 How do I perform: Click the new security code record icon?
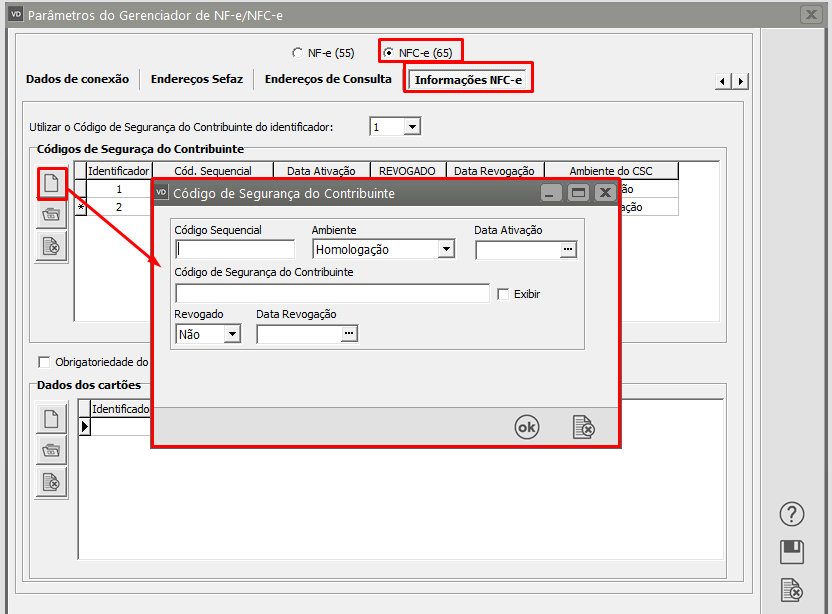(51, 183)
